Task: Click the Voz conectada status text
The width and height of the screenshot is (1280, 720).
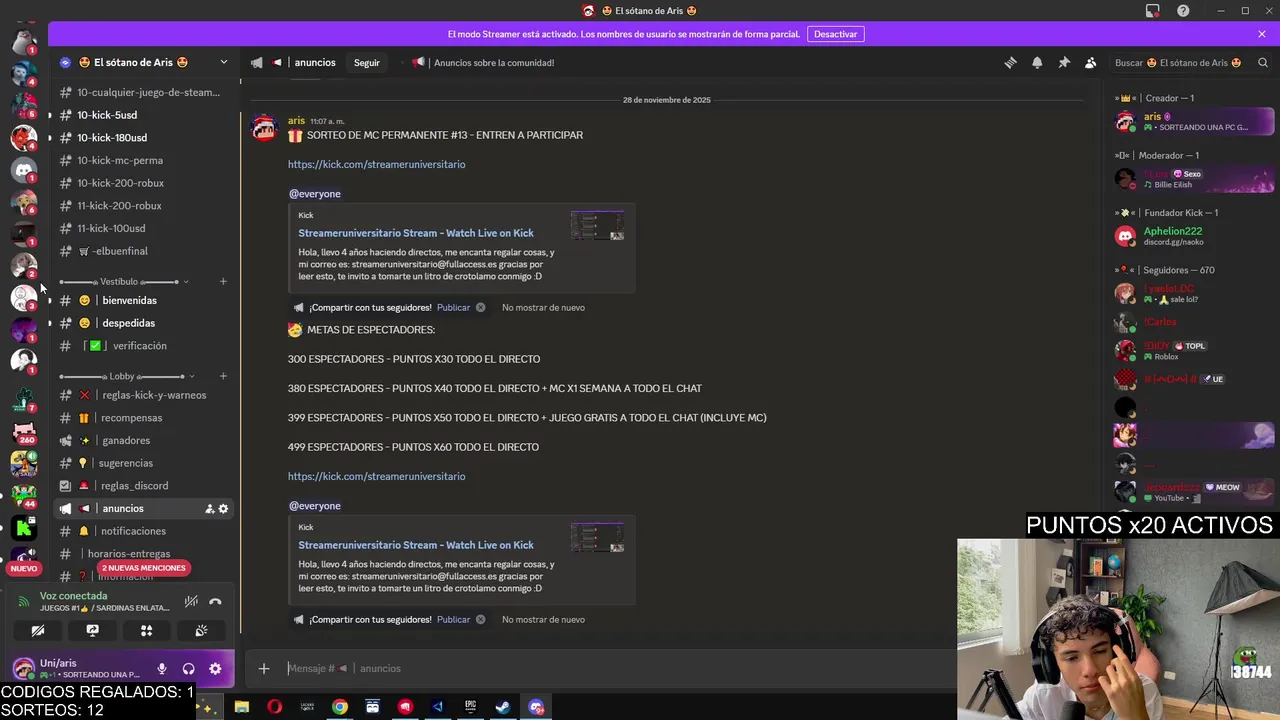Action: click(x=73, y=596)
